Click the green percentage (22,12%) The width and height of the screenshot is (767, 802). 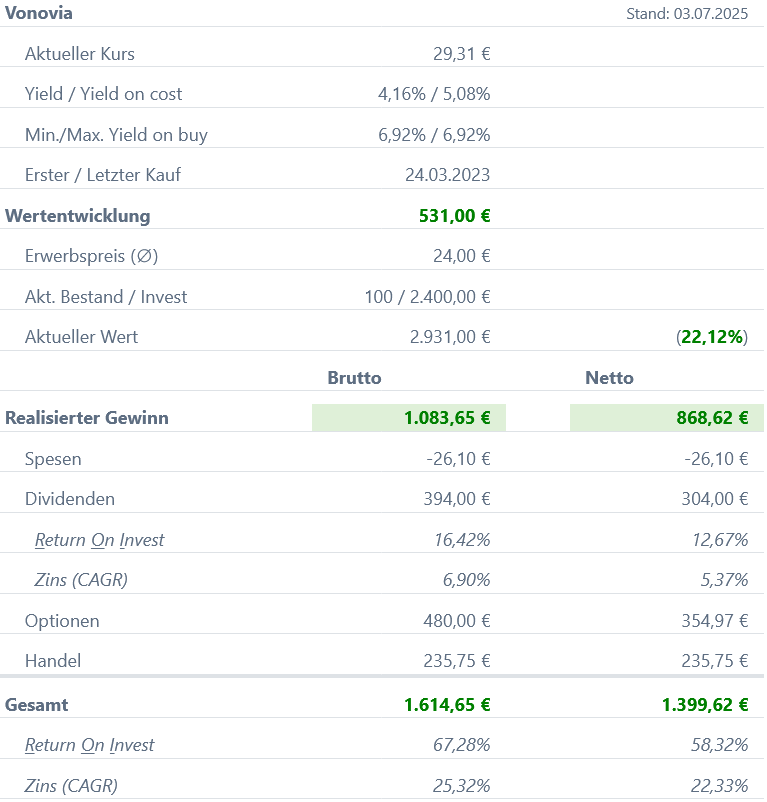712,337
